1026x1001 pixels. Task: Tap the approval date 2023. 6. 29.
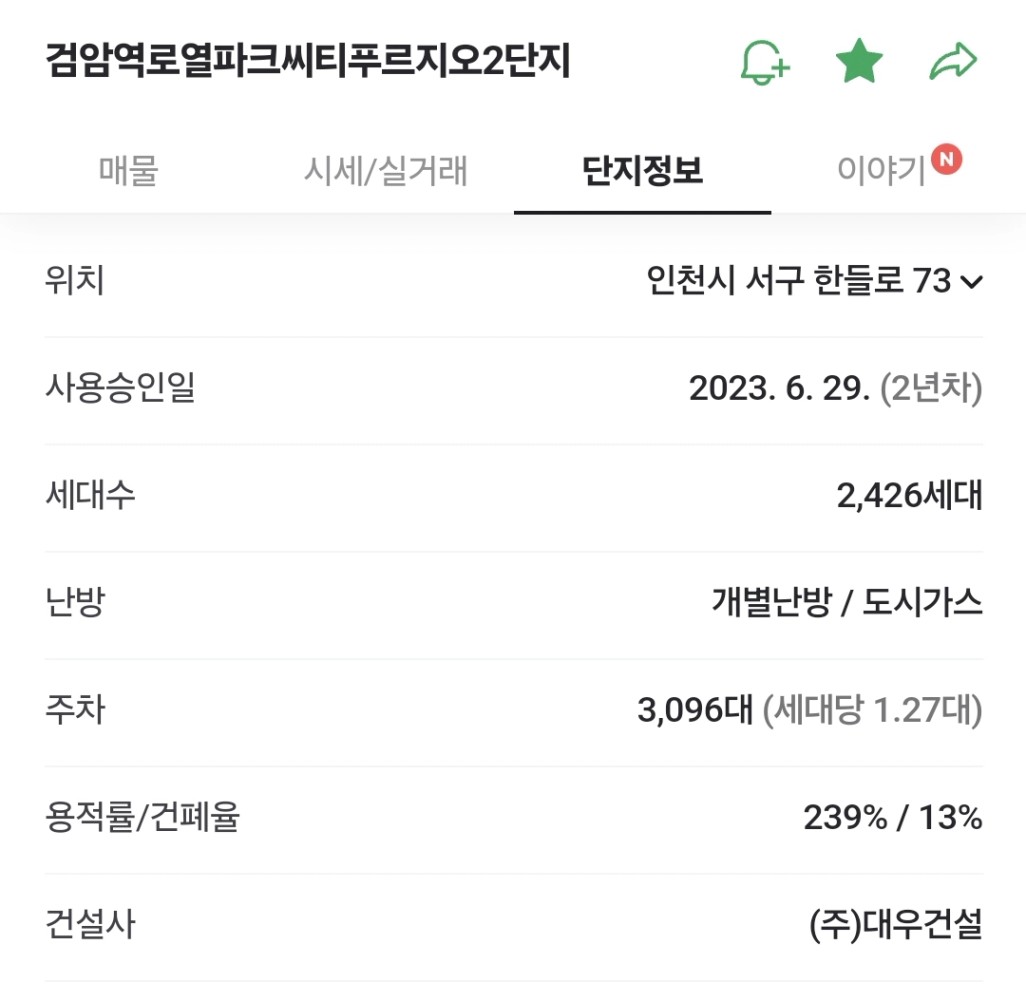[x=779, y=389]
